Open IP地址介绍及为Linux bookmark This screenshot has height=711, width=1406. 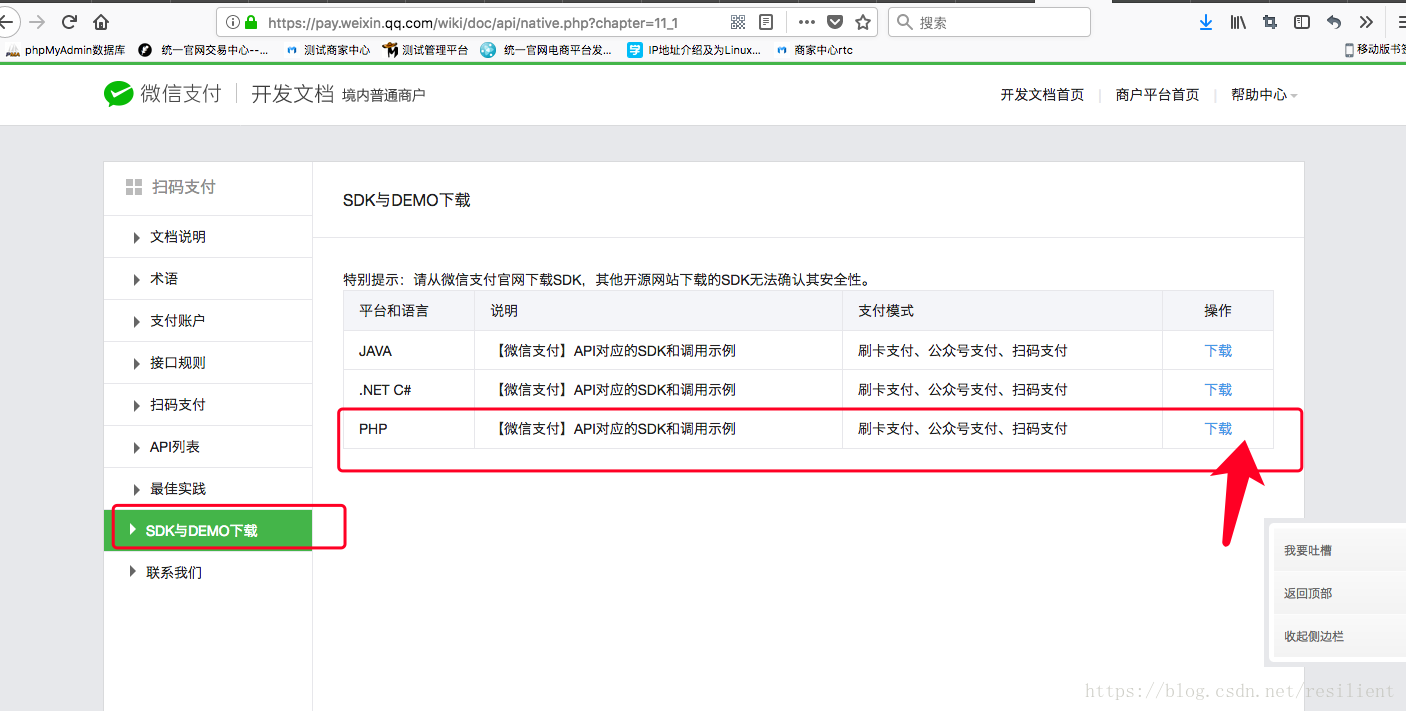(x=694, y=50)
